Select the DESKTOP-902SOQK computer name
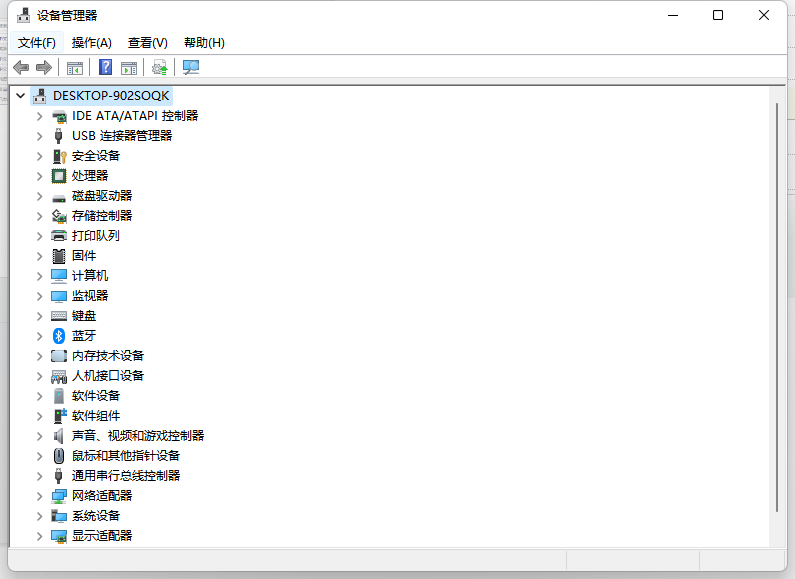795x579 pixels. coord(111,96)
